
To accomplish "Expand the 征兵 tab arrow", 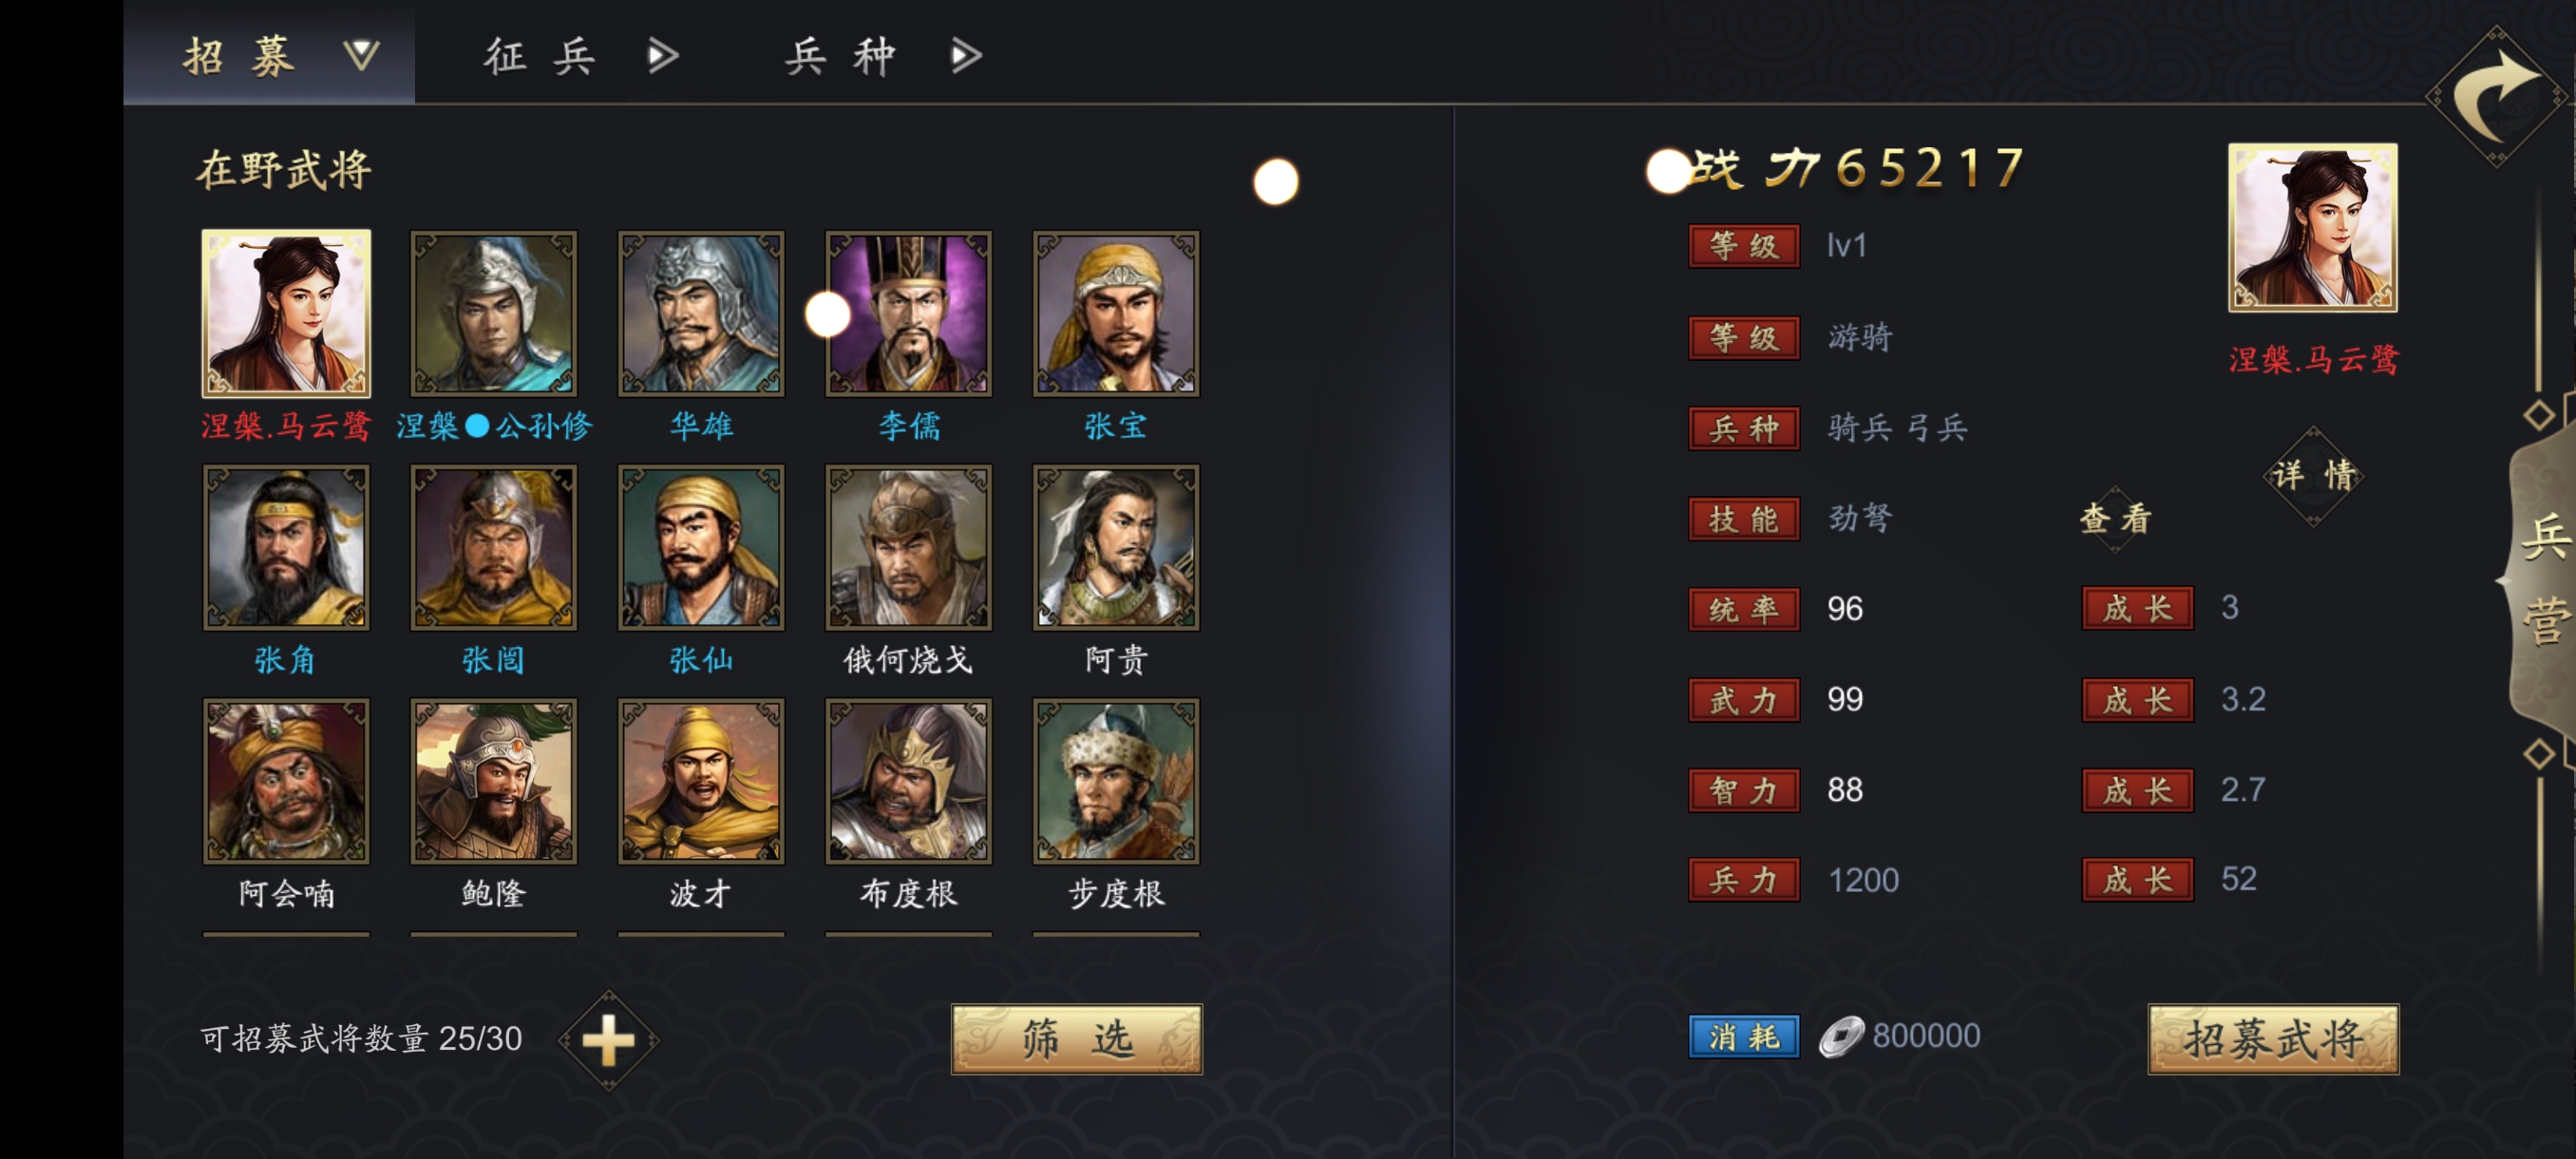I will 662,55.
